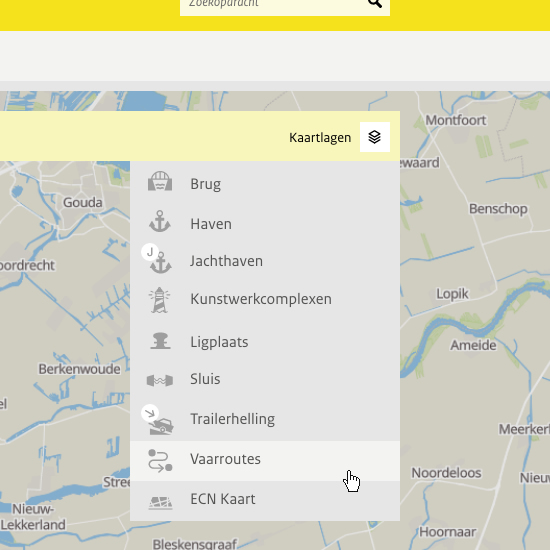Click the Haven anchor icon
Image resolution: width=550 pixels, height=550 pixels.
pyautogui.click(x=160, y=221)
